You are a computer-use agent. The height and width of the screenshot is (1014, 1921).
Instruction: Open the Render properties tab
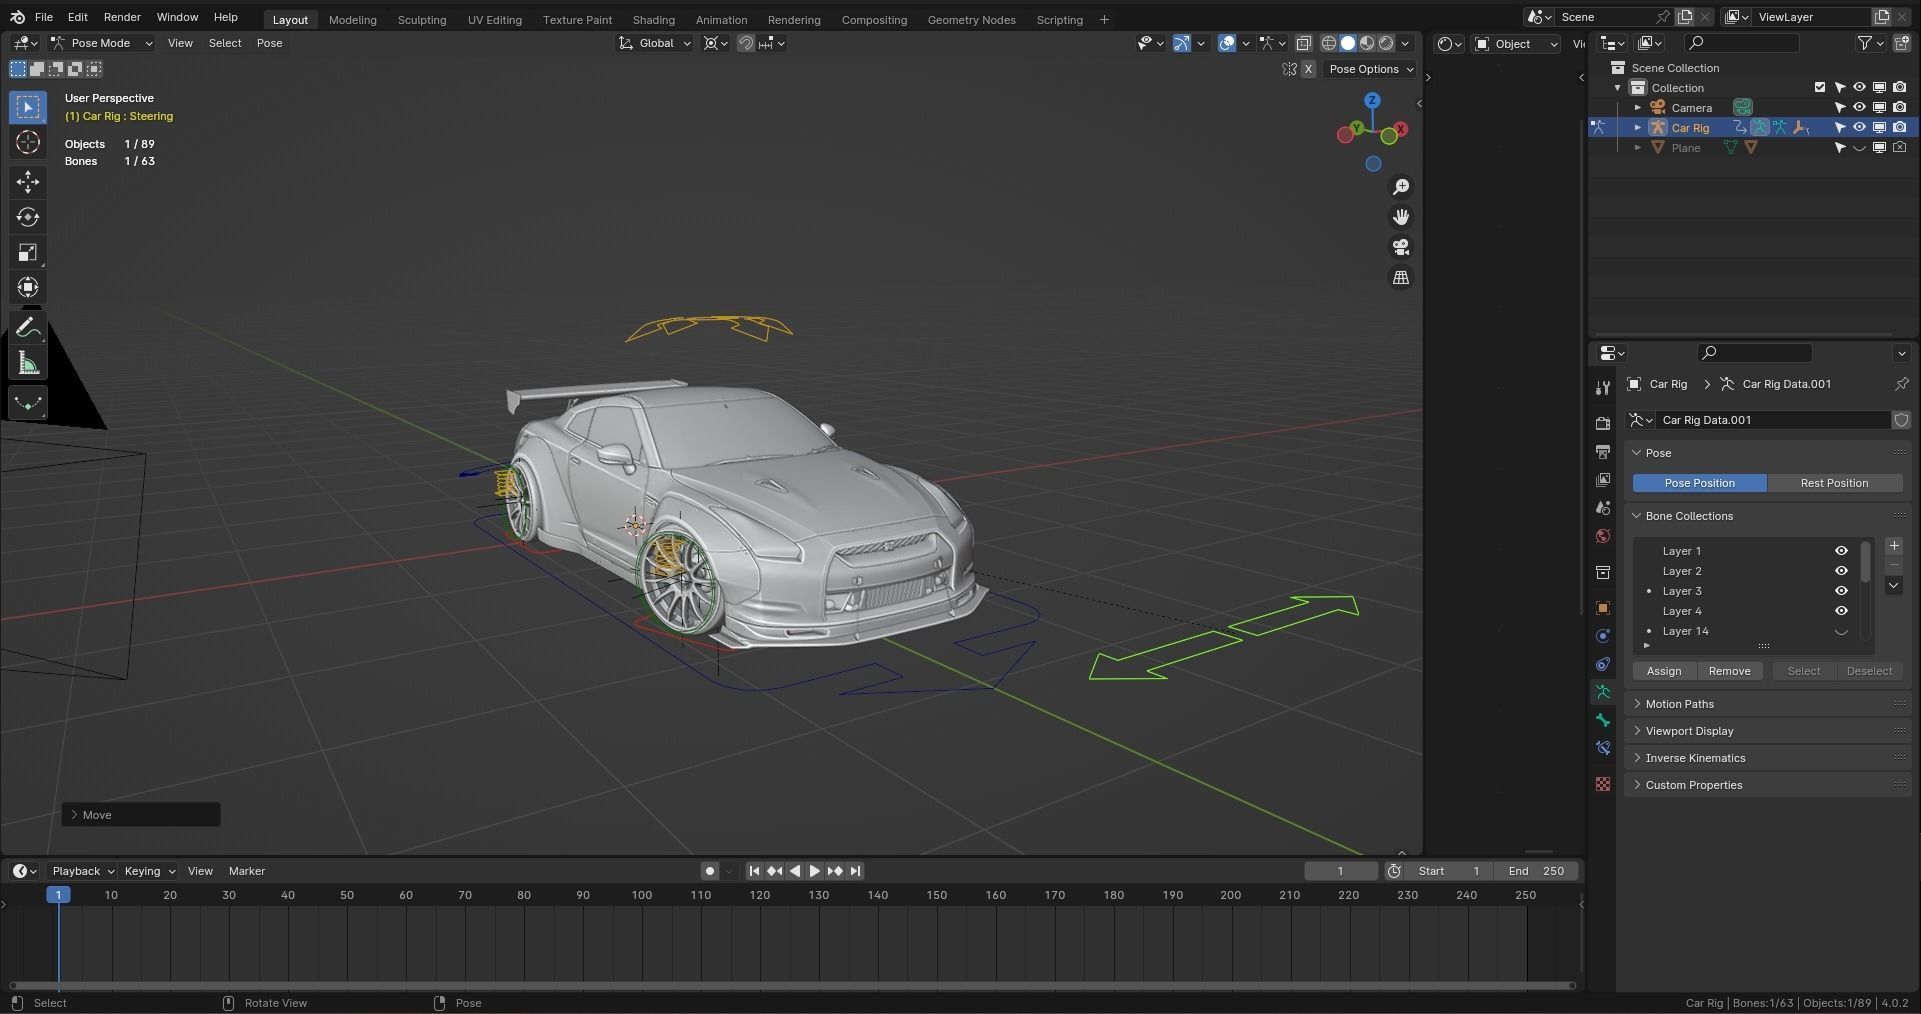[1603, 424]
